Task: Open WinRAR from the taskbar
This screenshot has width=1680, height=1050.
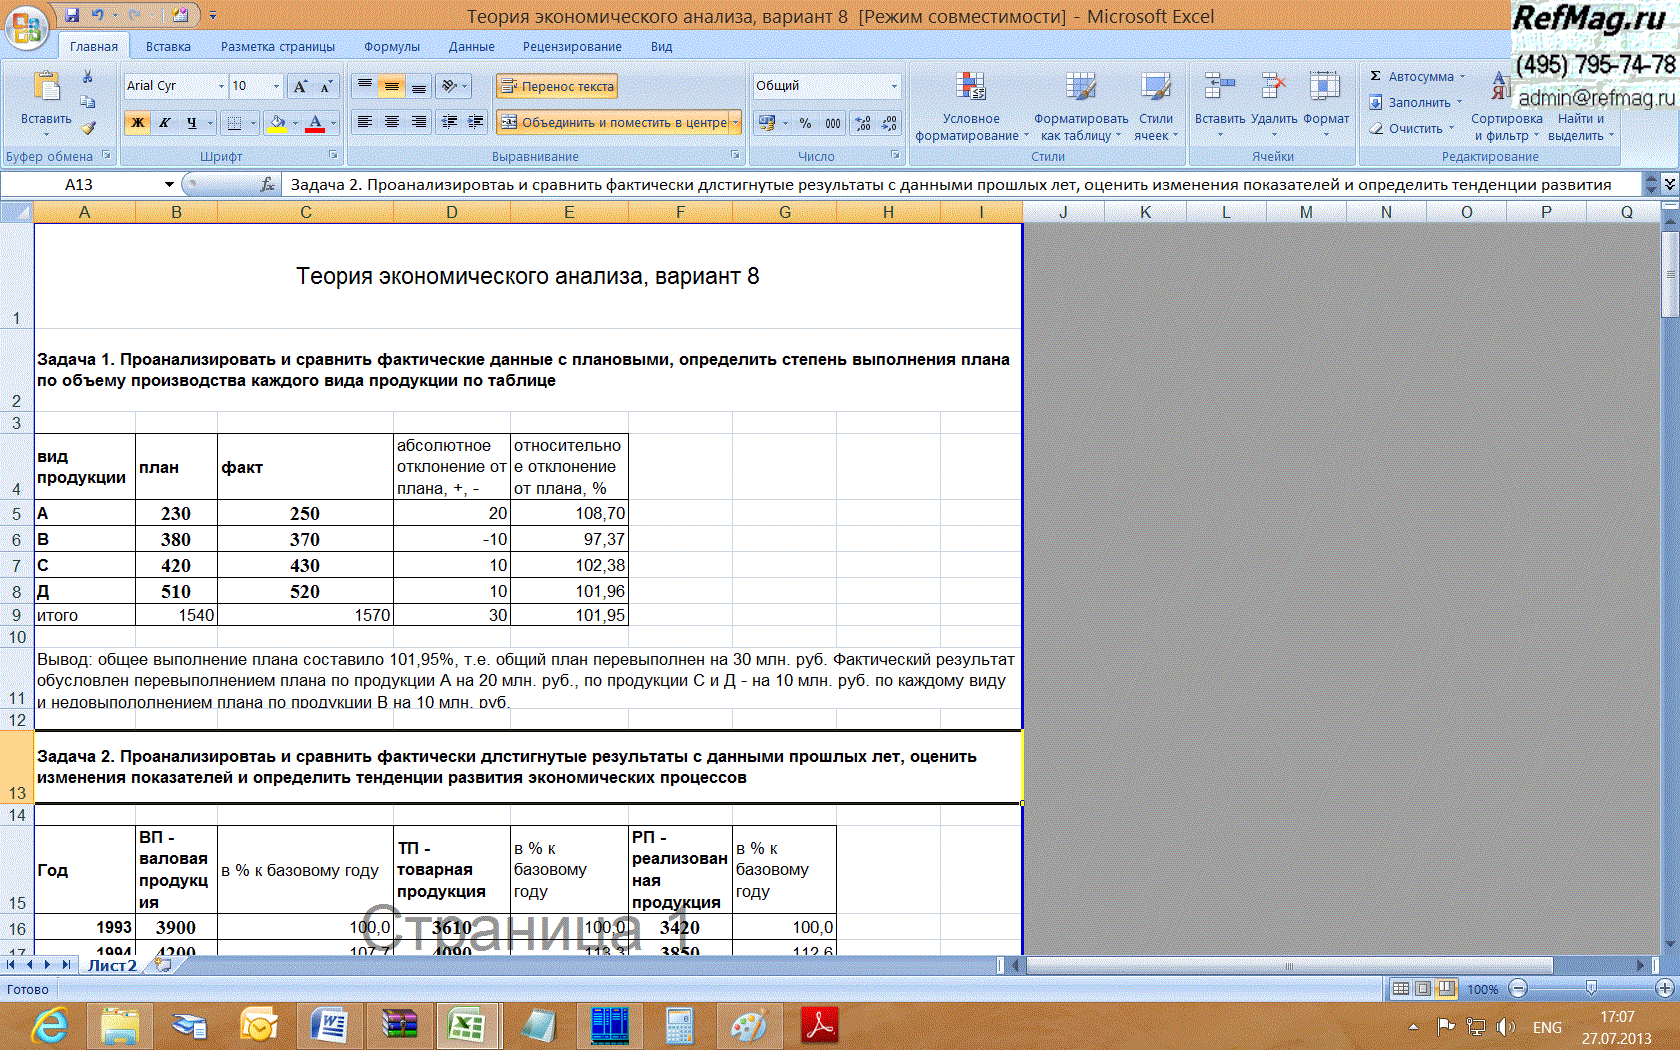Action: [x=400, y=1026]
